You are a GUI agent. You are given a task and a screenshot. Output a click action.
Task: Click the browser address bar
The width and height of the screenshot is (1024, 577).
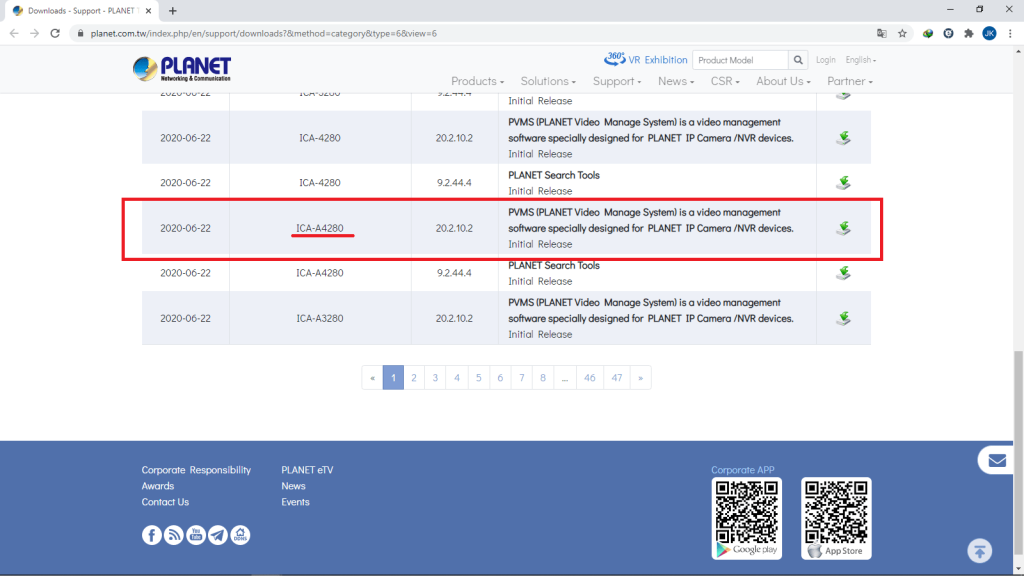[470, 33]
